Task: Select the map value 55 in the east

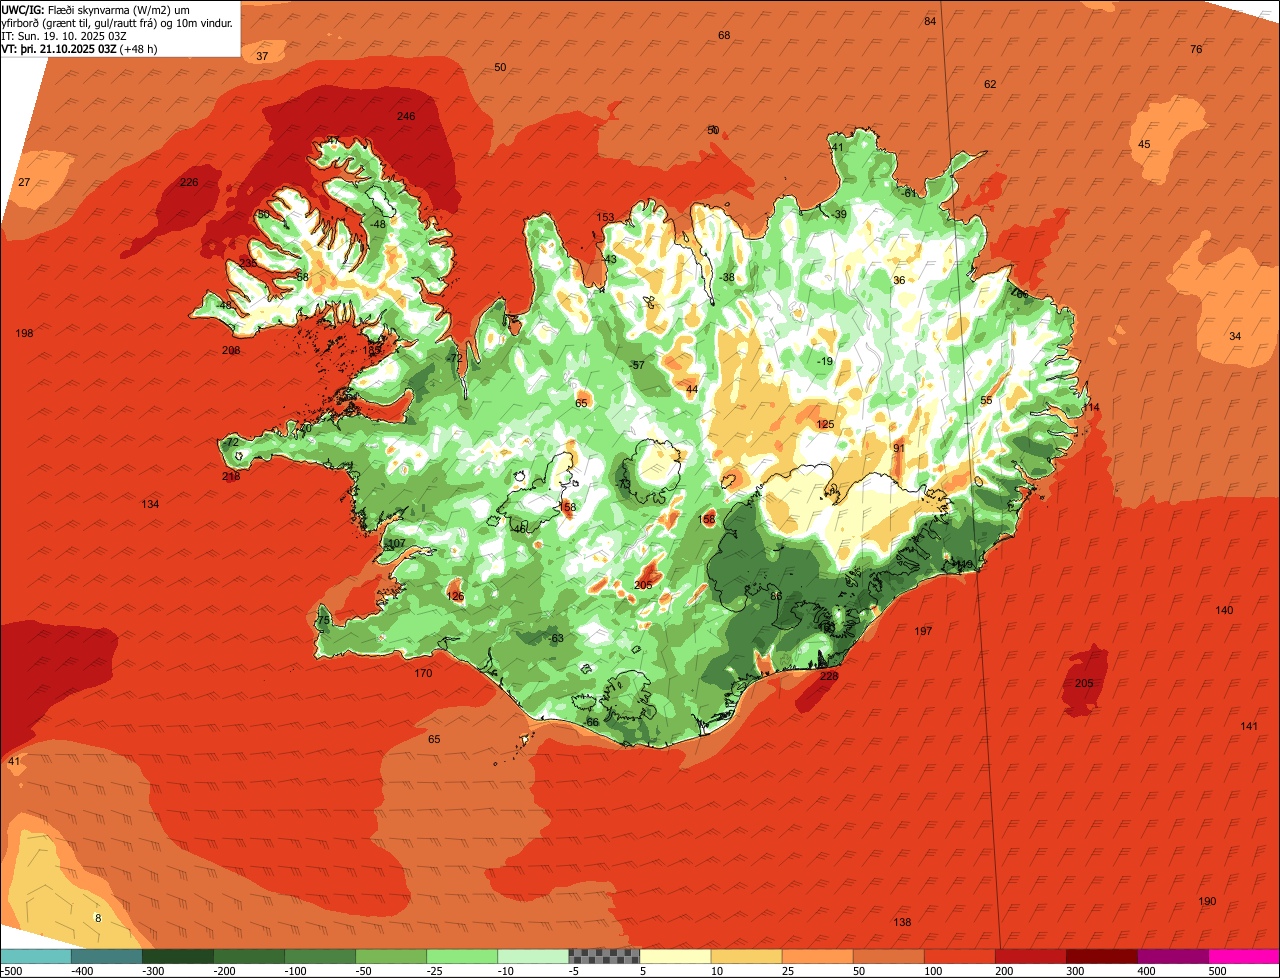Action: 986,400
